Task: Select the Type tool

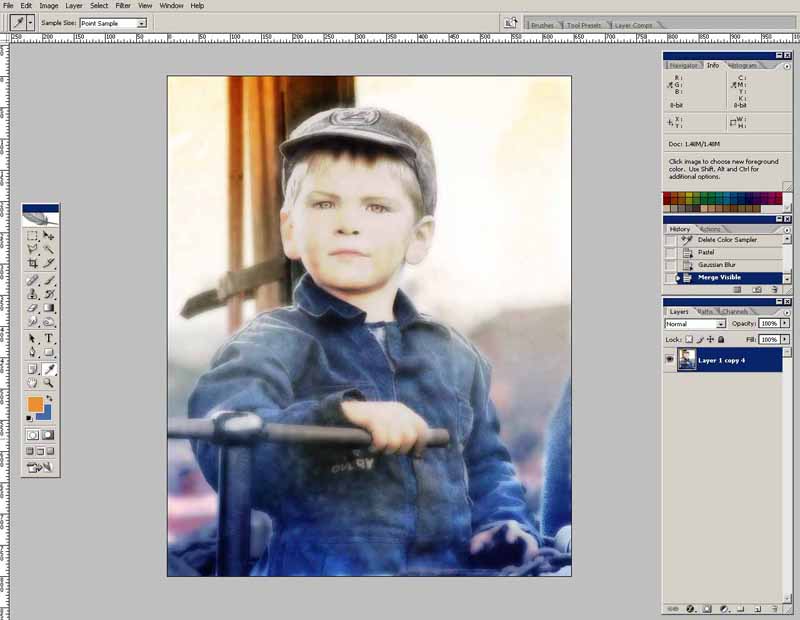Action: [x=48, y=338]
